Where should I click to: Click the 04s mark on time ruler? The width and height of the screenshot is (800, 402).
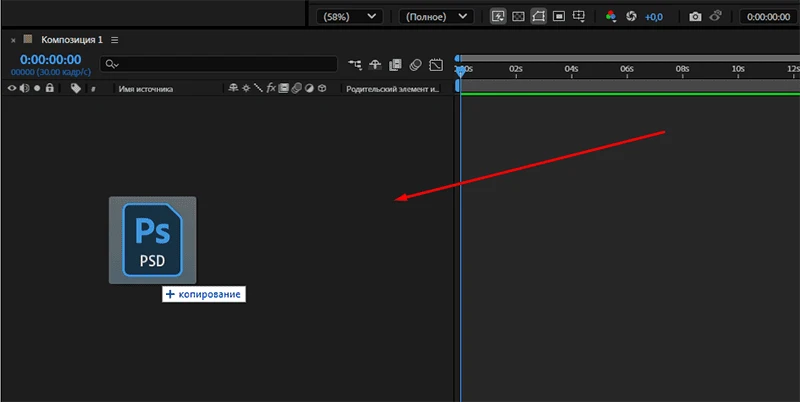tap(571, 69)
